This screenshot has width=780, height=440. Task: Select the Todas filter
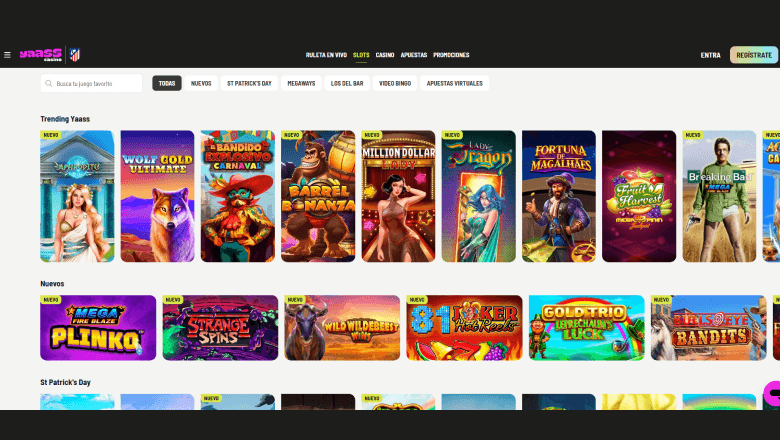click(167, 83)
